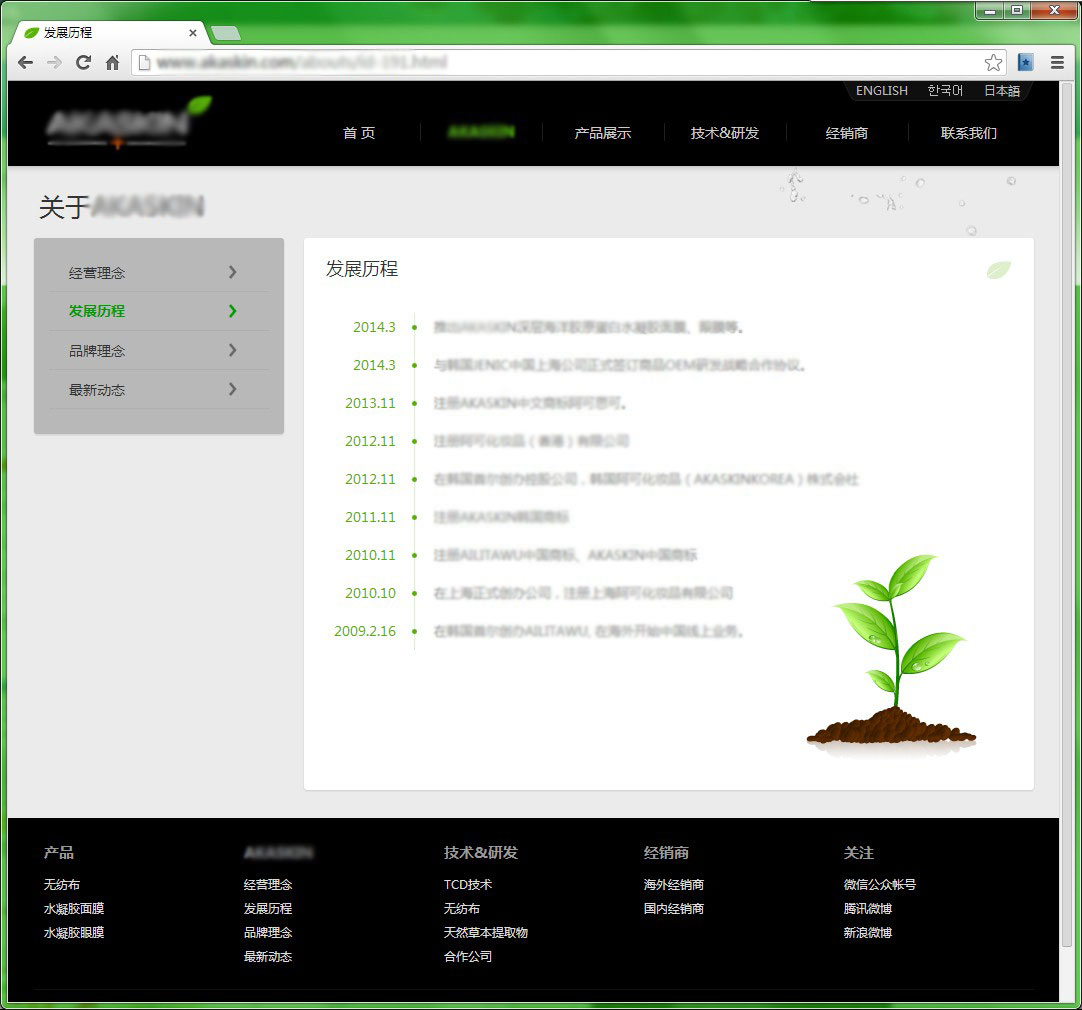Image resolution: width=1082 pixels, height=1010 pixels.
Task: Switch site language to 日本語
Action: tap(1001, 90)
